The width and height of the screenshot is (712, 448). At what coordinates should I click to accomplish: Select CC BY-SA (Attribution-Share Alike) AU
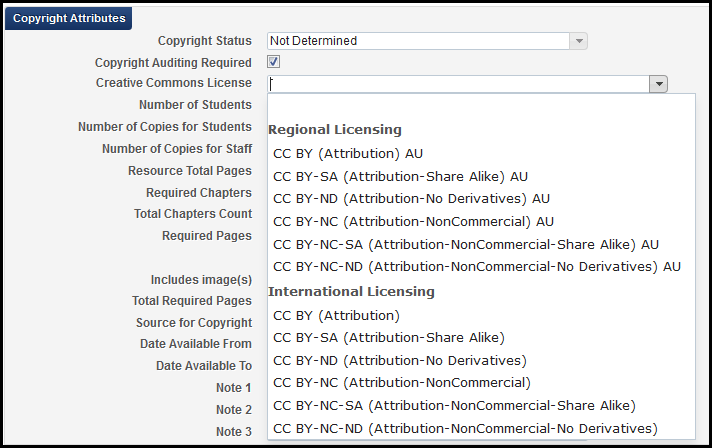pos(481,176)
